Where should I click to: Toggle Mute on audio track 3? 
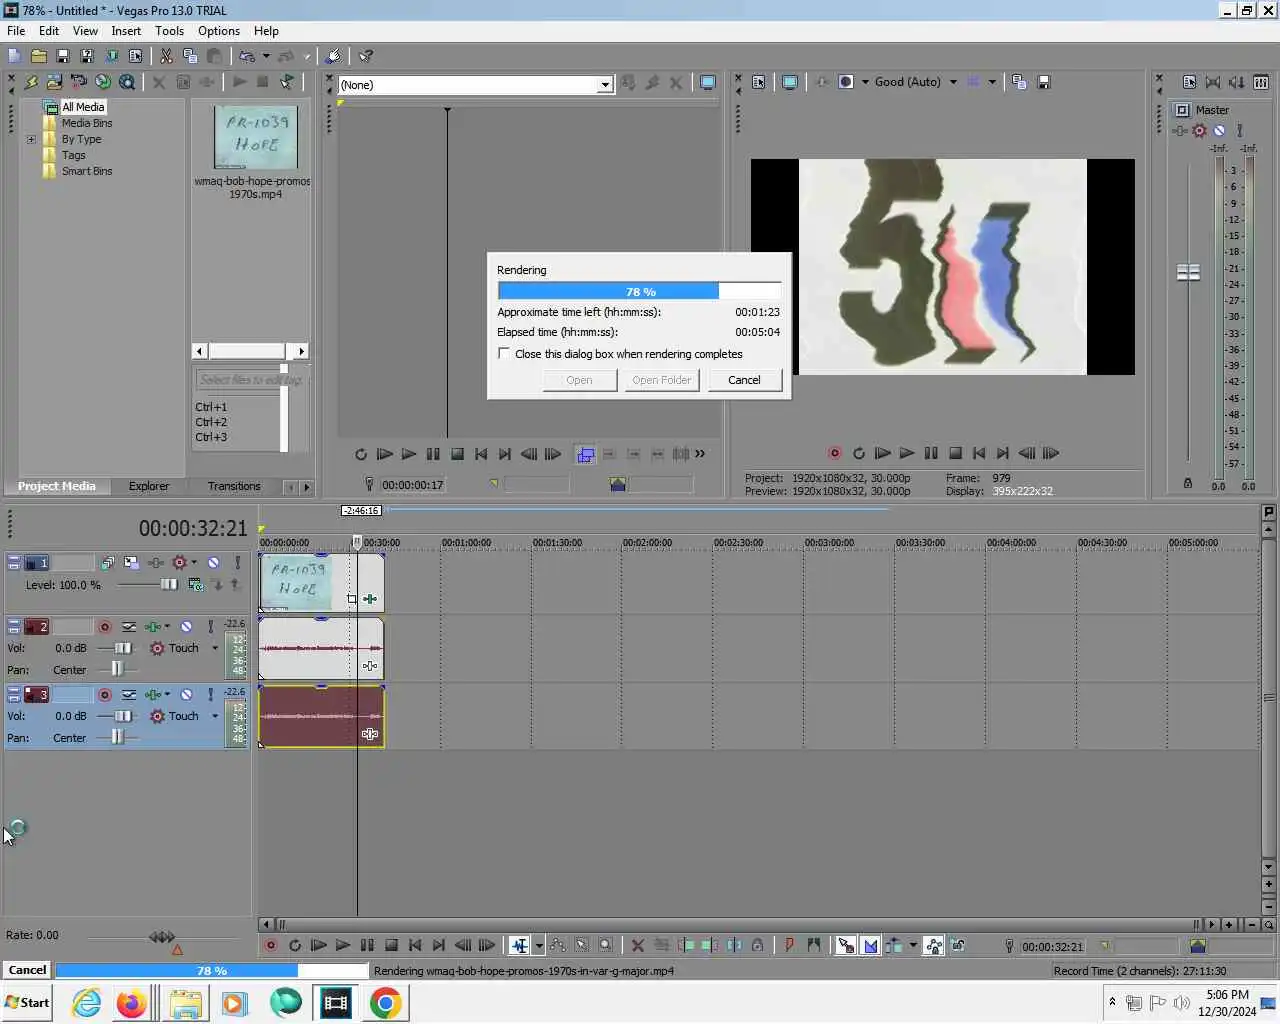click(186, 695)
